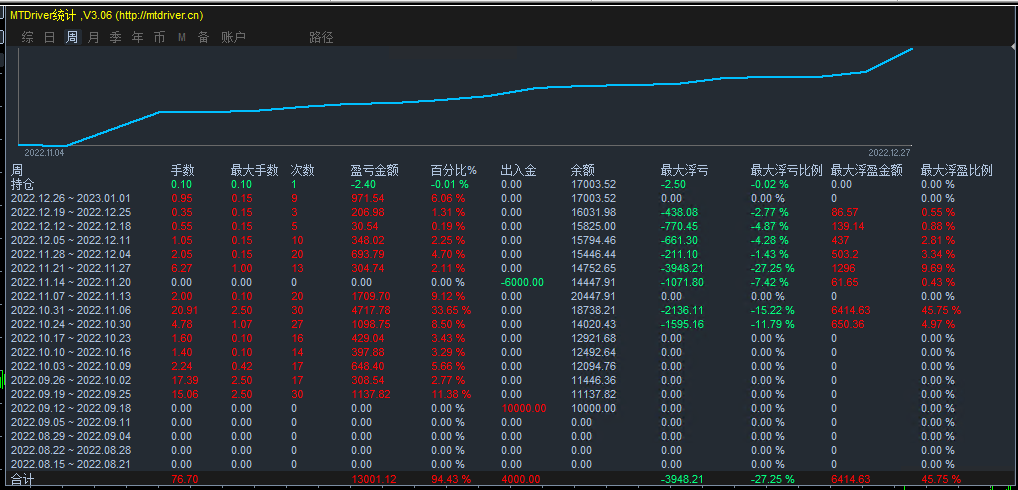This screenshot has width=1018, height=490.
Task: Open the 日 daily statistics tab
Action: tap(50, 38)
